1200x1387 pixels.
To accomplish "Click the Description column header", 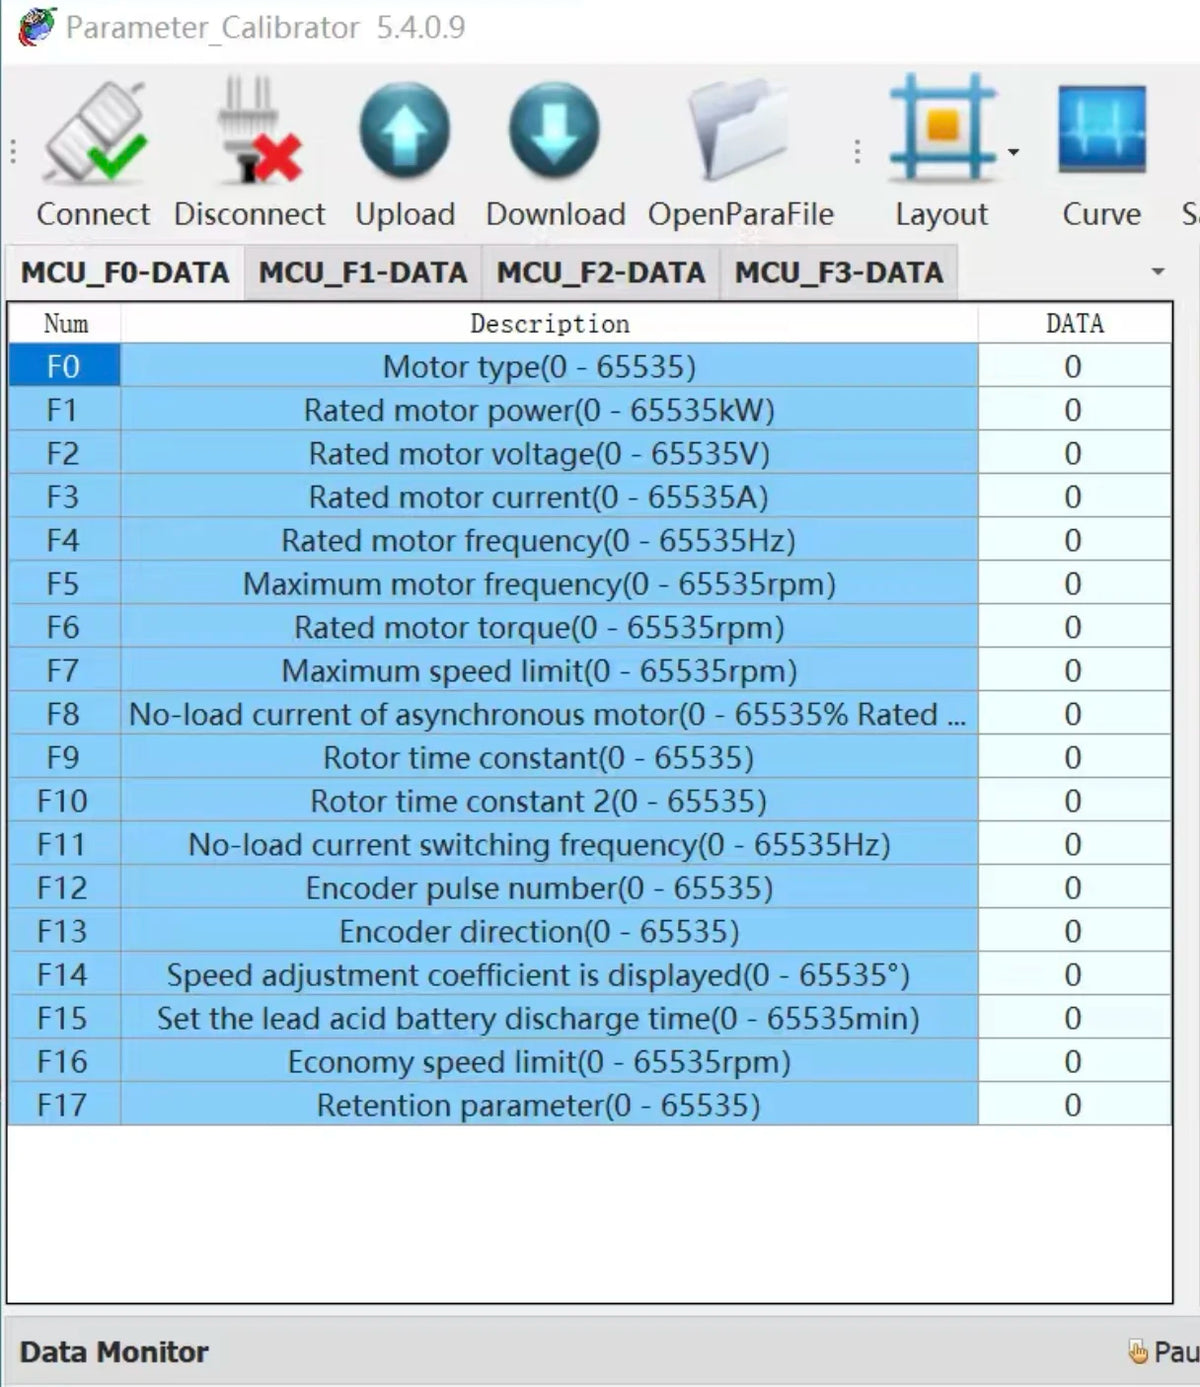I will tap(549, 323).
